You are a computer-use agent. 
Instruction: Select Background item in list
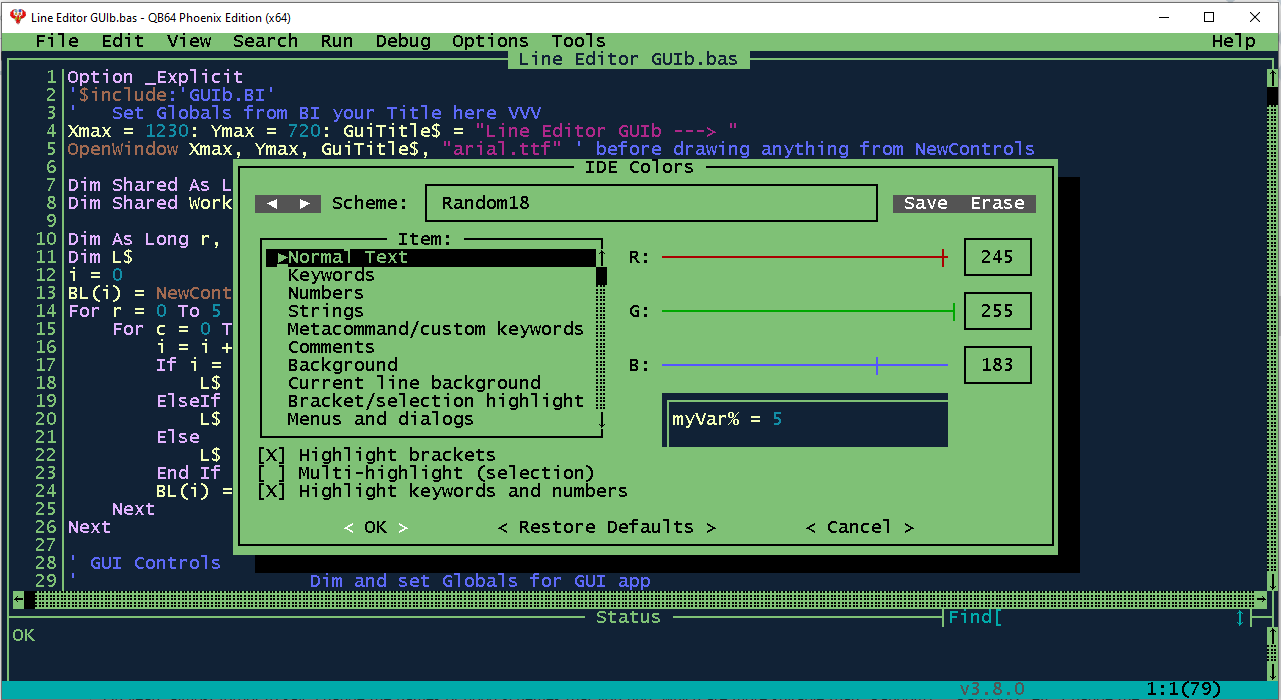[x=343, y=365]
